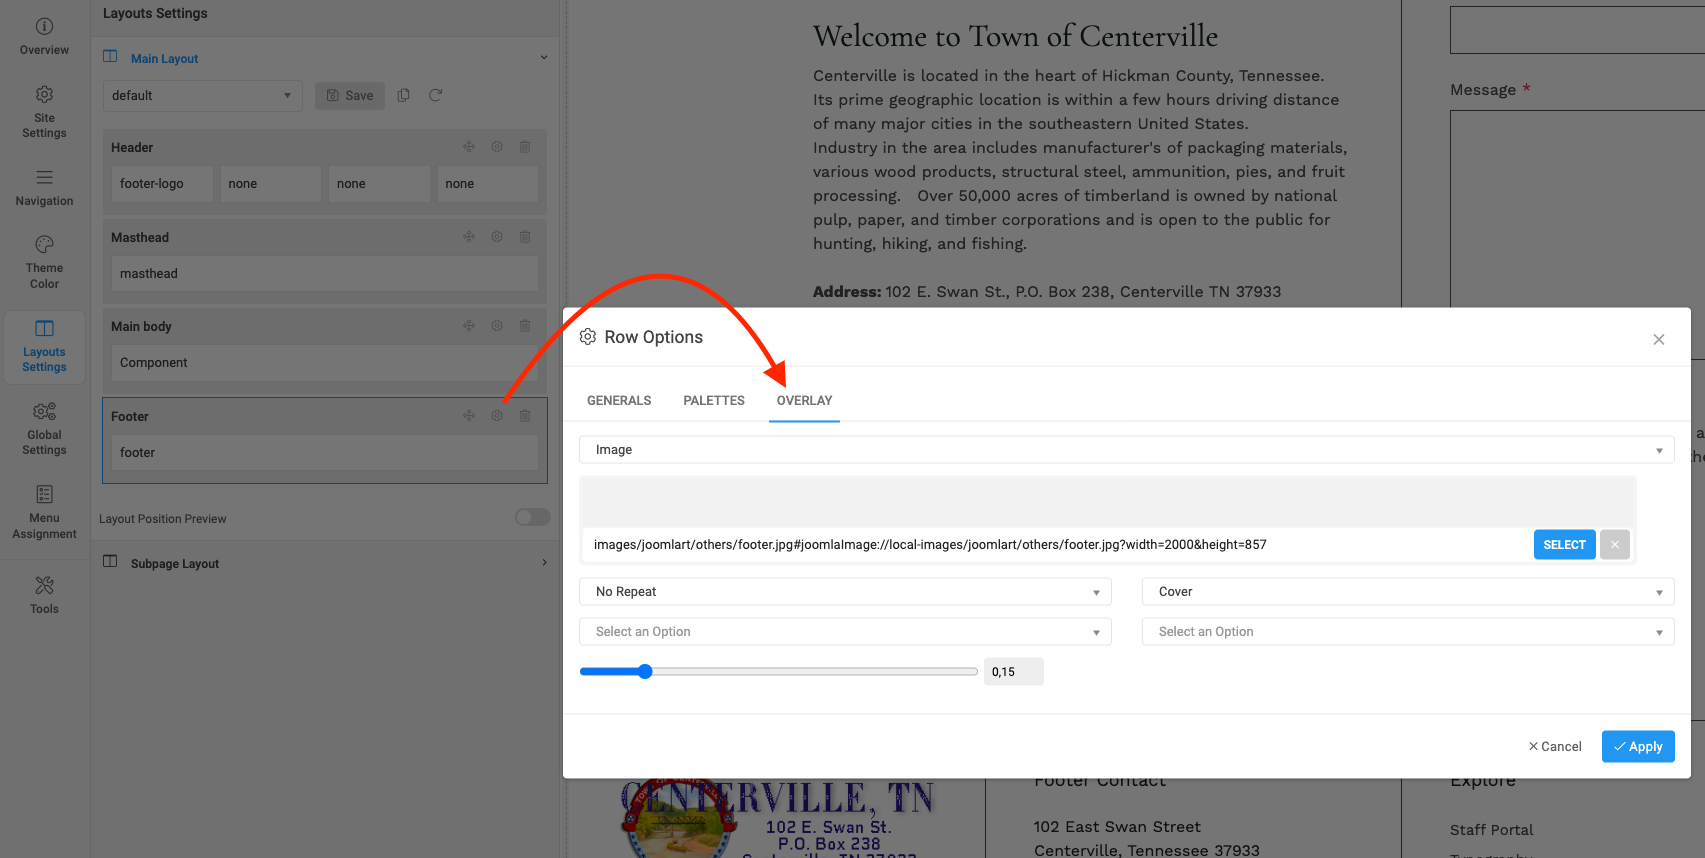Close the Row Options dialog
The image size is (1705, 858).
pos(1659,340)
